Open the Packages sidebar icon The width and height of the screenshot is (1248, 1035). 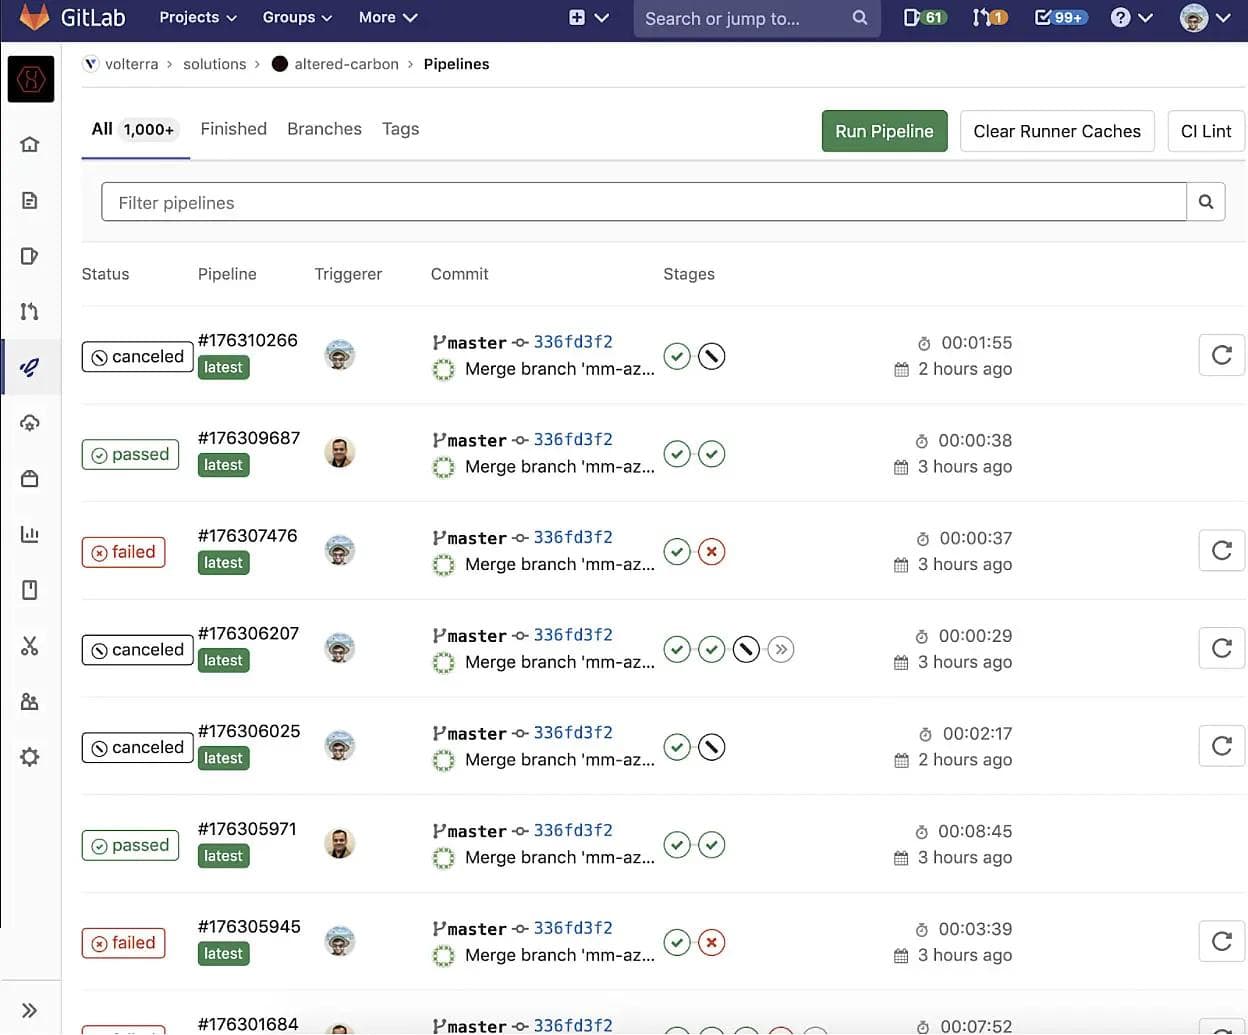pos(31,478)
